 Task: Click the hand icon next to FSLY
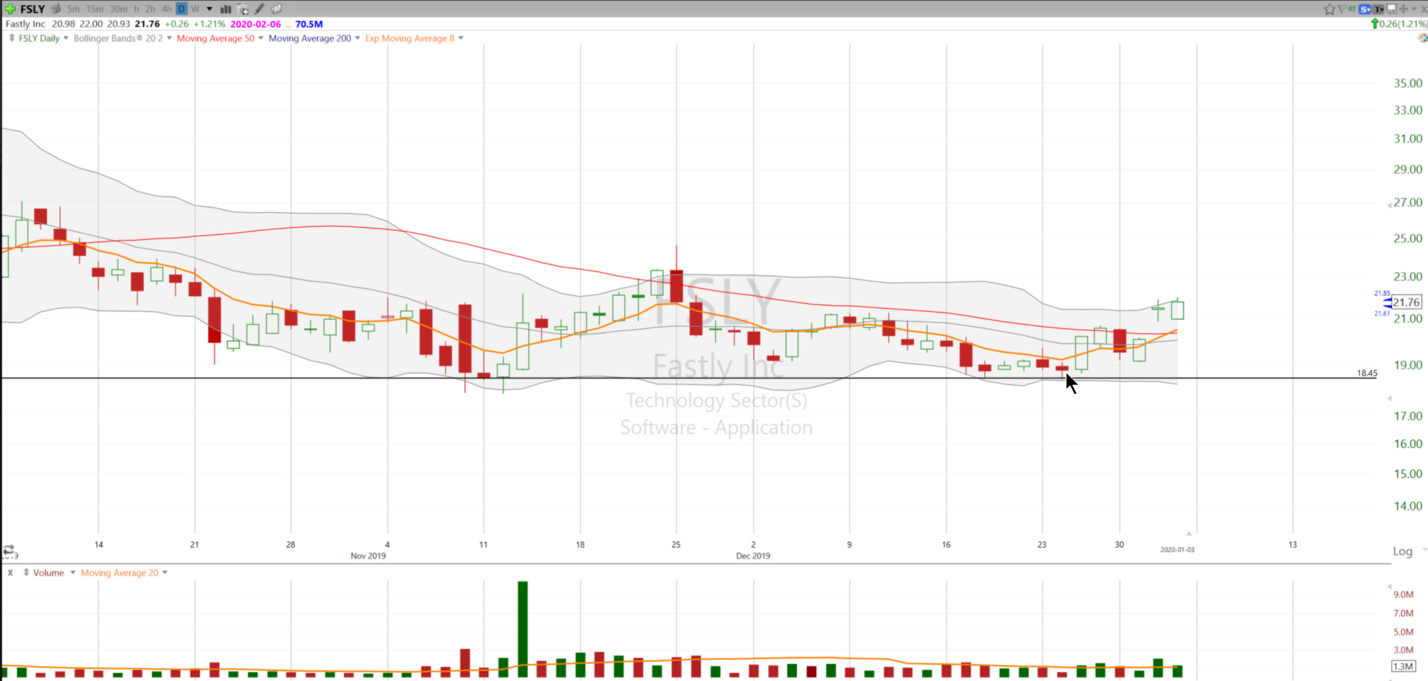(x=55, y=9)
